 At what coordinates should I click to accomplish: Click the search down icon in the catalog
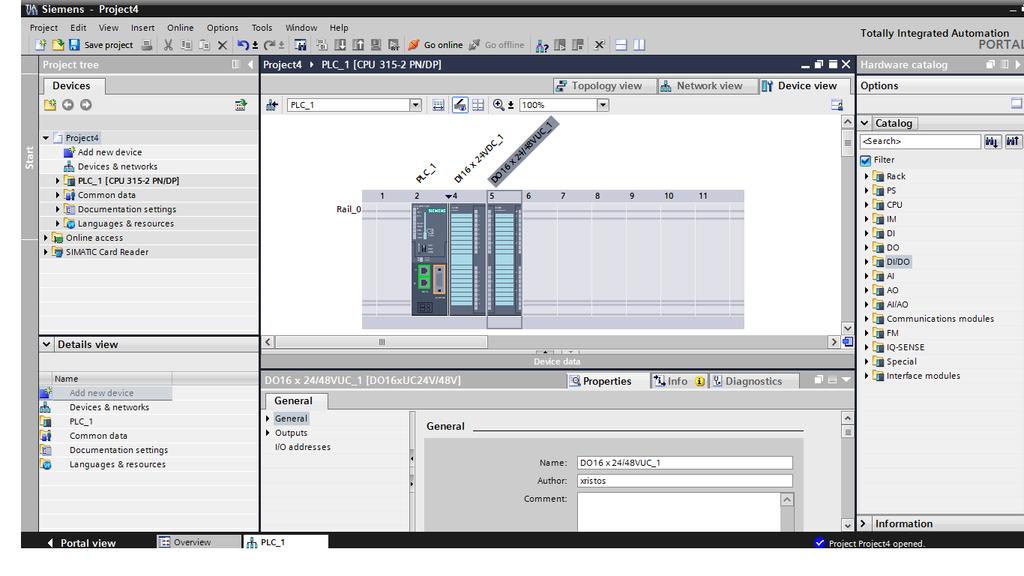tap(992, 141)
